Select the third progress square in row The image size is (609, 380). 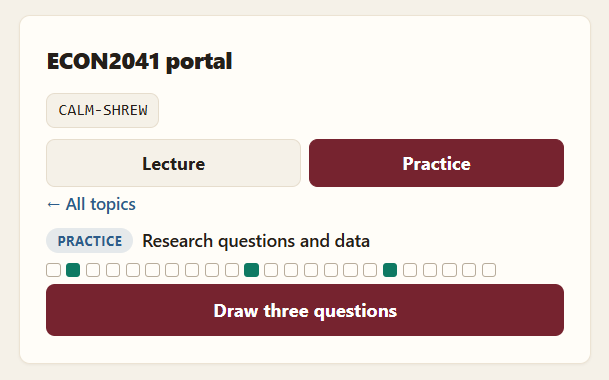(x=93, y=270)
